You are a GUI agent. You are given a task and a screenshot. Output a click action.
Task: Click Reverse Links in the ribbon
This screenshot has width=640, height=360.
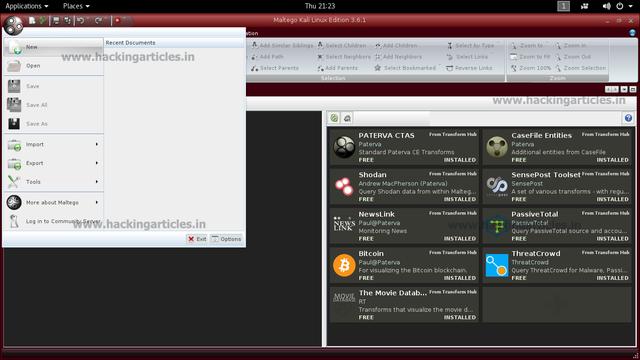(x=469, y=68)
